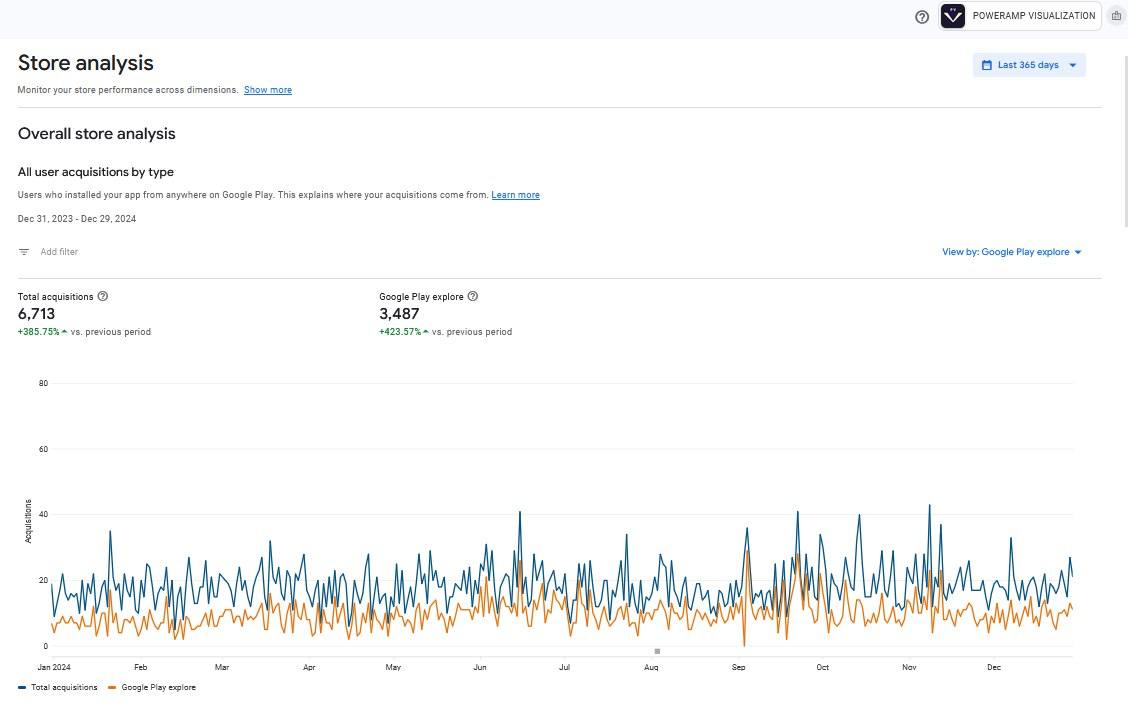Viewport: 1128px width, 705px height.
Task: Click the calendar icon in date range selector
Action: (x=986, y=65)
